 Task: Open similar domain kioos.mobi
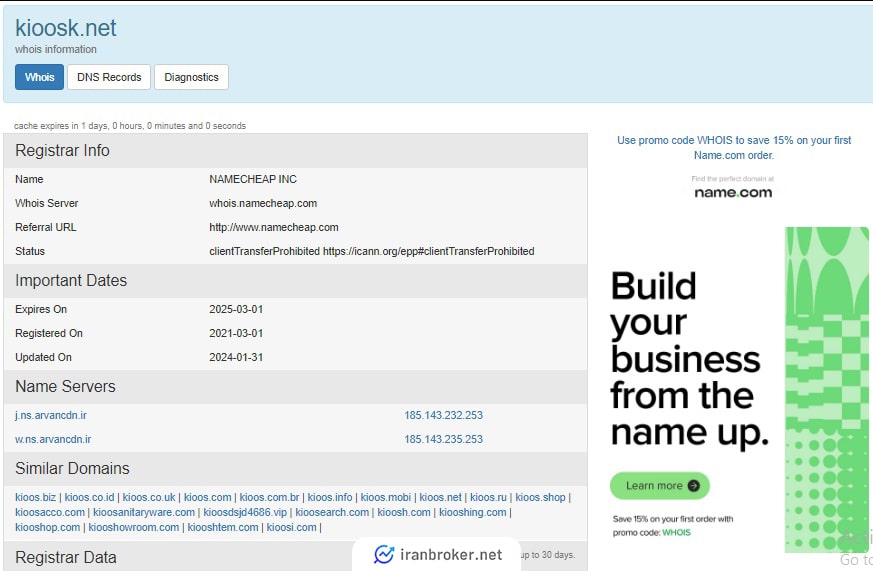click(385, 497)
